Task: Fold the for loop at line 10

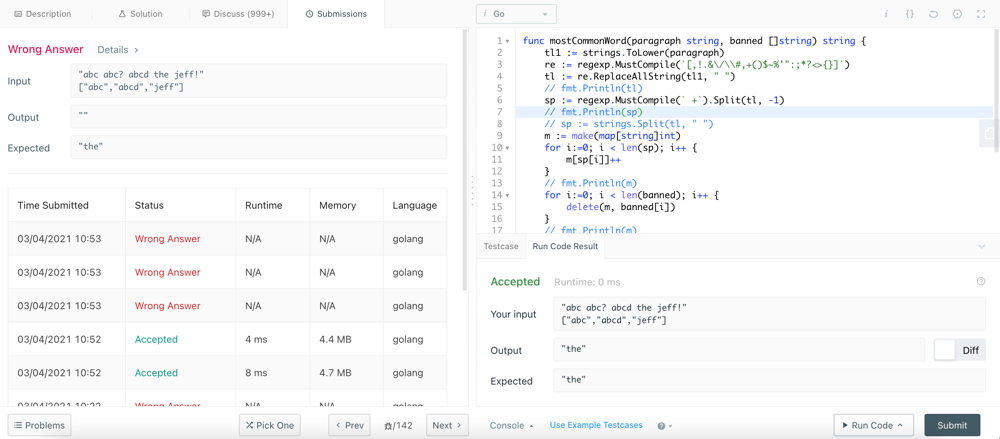Action: click(508, 148)
